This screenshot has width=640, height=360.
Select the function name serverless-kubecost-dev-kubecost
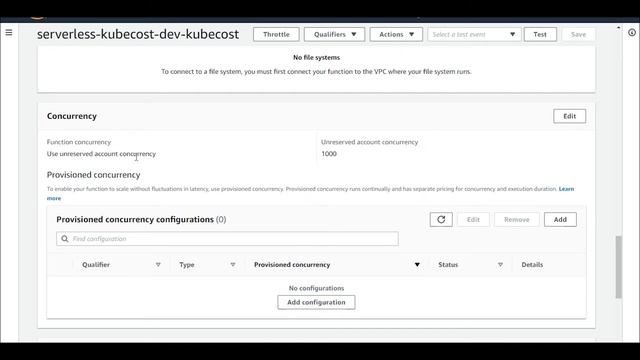click(x=138, y=34)
